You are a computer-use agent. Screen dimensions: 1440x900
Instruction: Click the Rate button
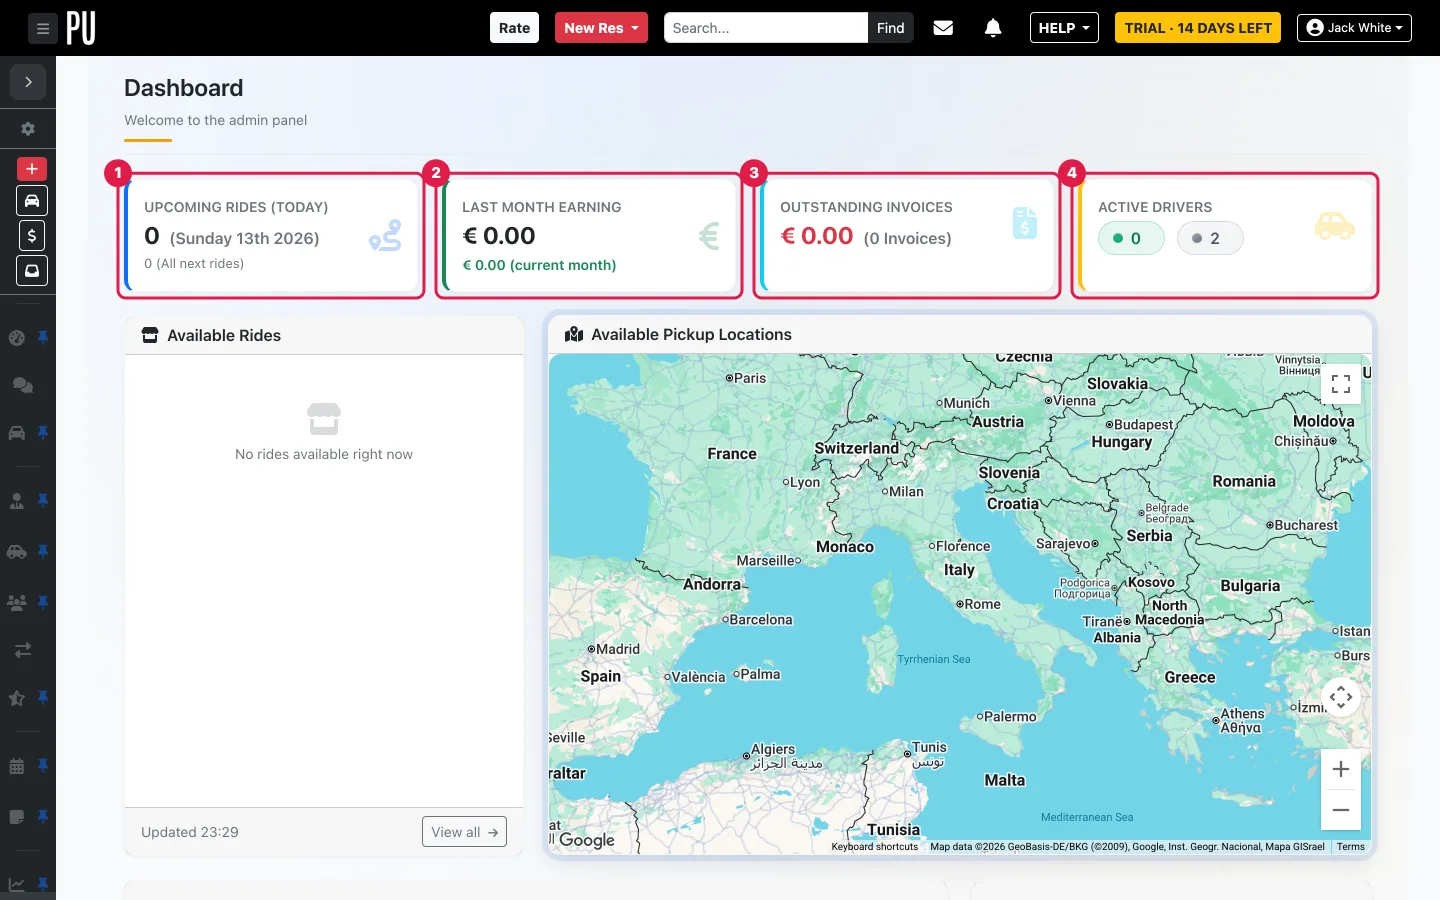coord(514,28)
